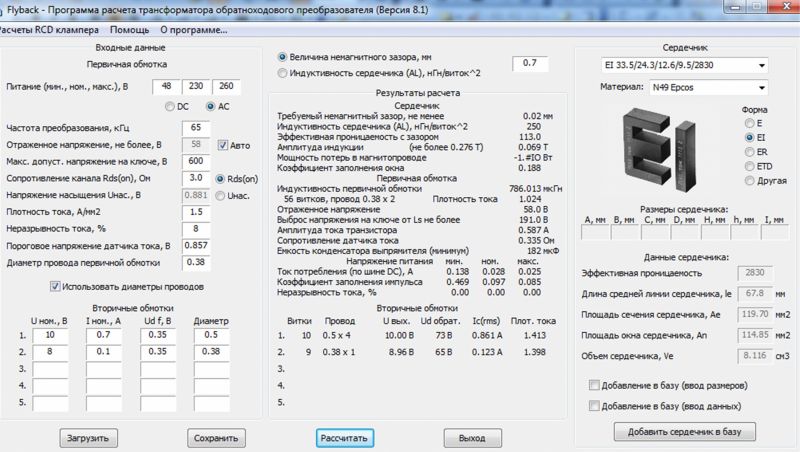800x452 pixels.
Task: Select Индуктивность сердечника (AL) radio button
Action: [x=282, y=73]
